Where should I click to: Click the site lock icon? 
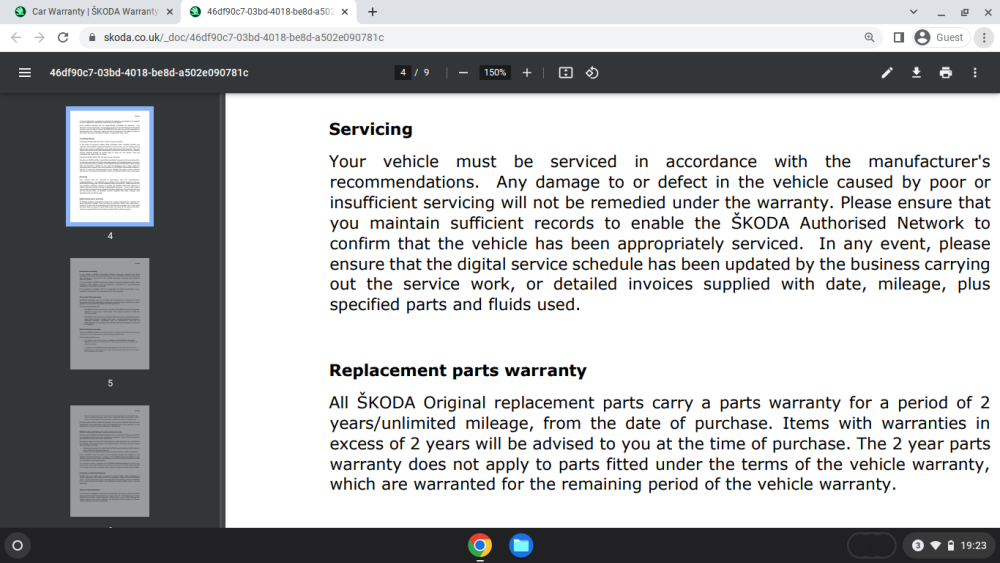pyautogui.click(x=92, y=38)
